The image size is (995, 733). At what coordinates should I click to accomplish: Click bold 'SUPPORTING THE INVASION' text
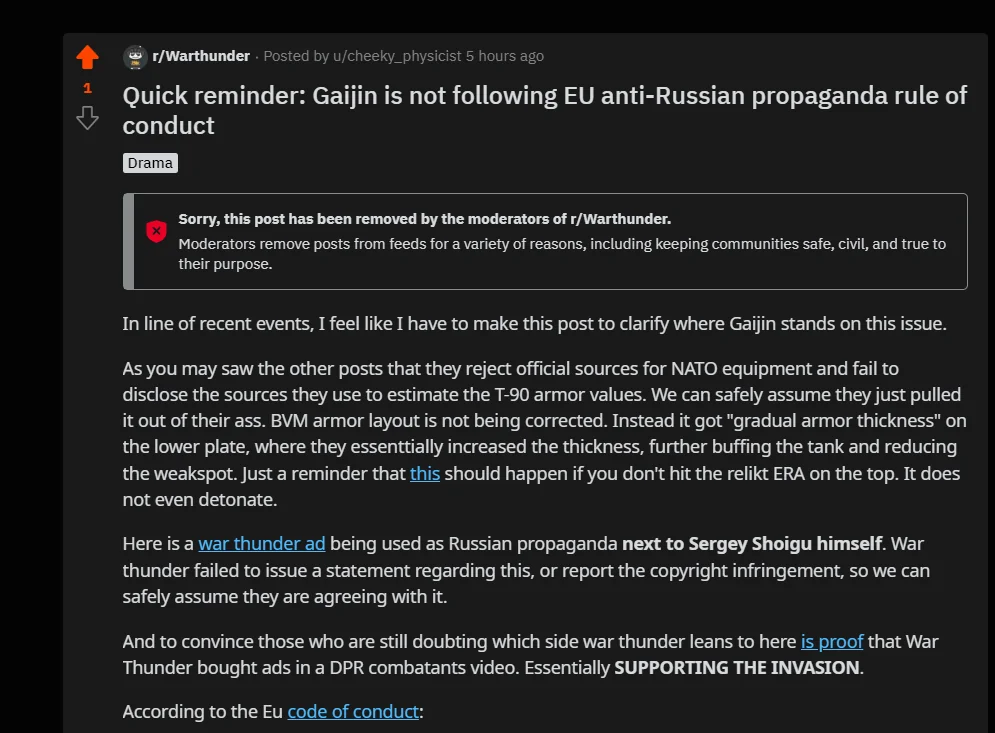coord(737,668)
